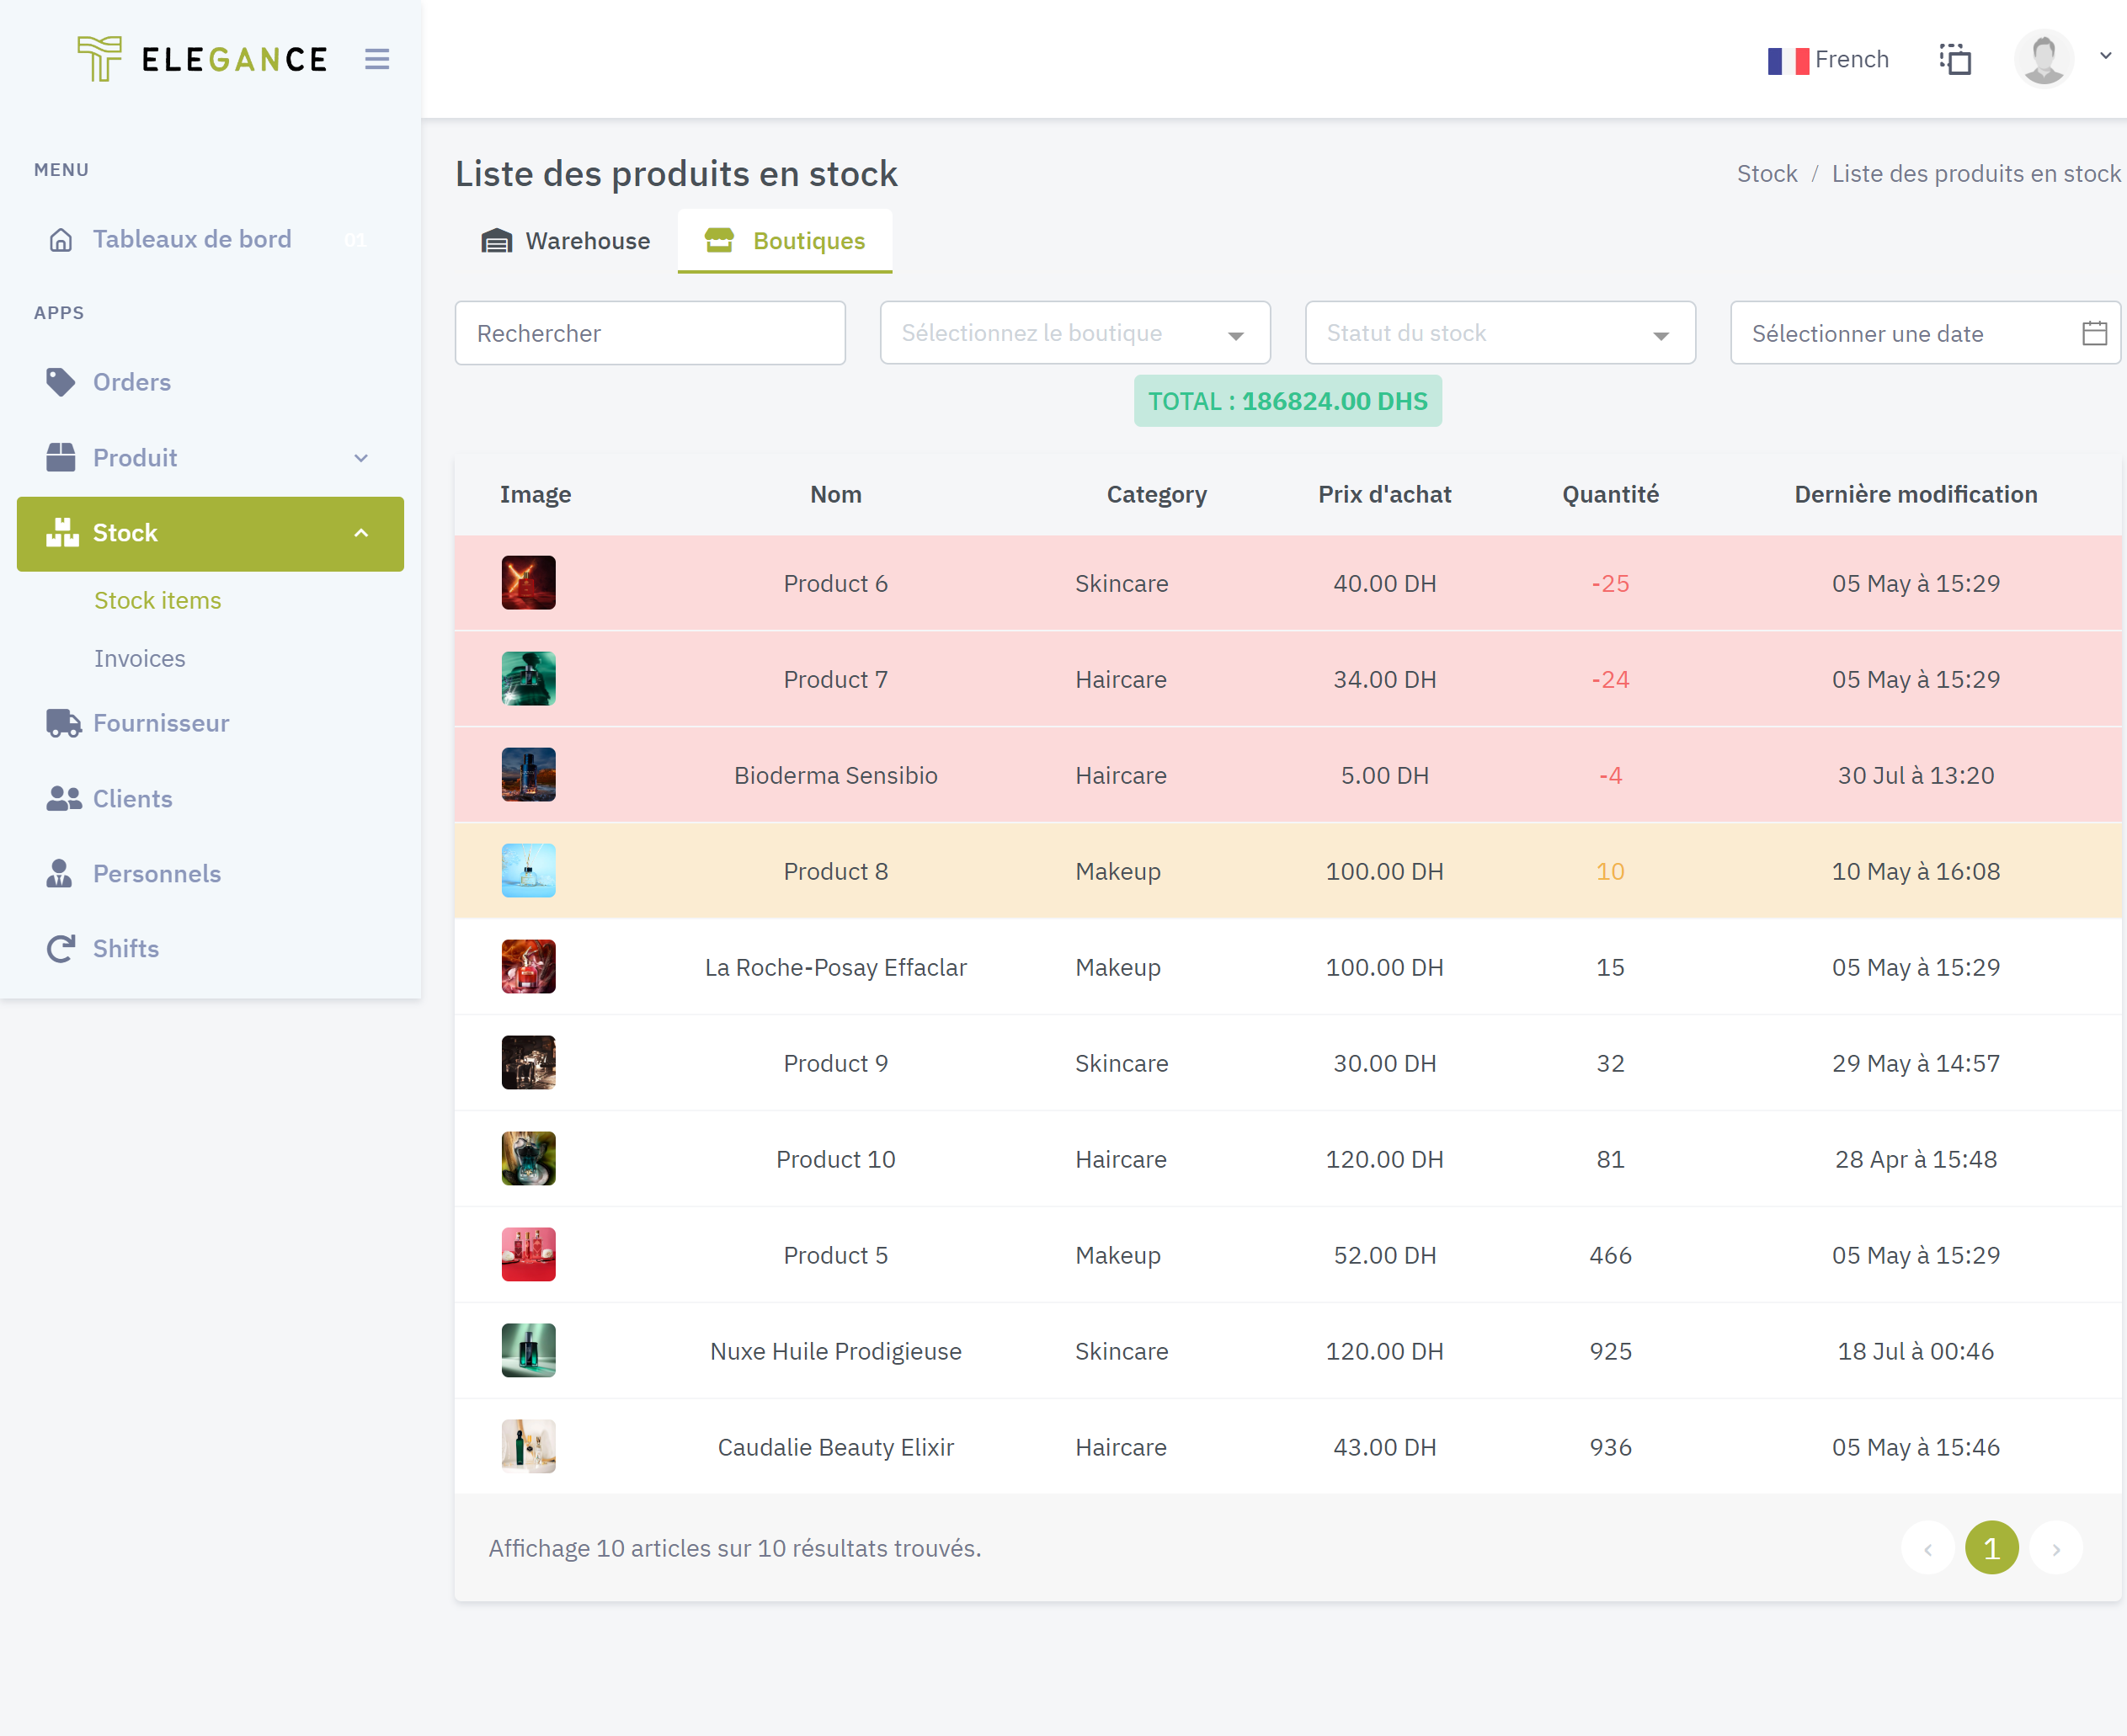Click the apps grid icon near the avatar
The image size is (2127, 1736).
[x=1955, y=59]
